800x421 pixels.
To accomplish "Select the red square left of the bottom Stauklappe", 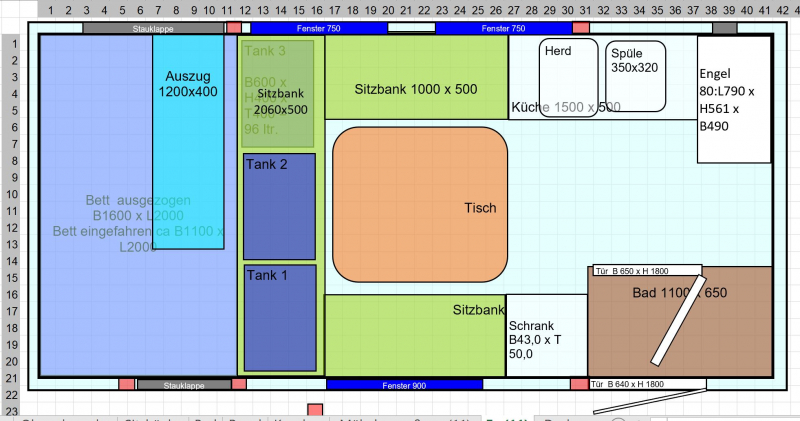I will 127,385.
